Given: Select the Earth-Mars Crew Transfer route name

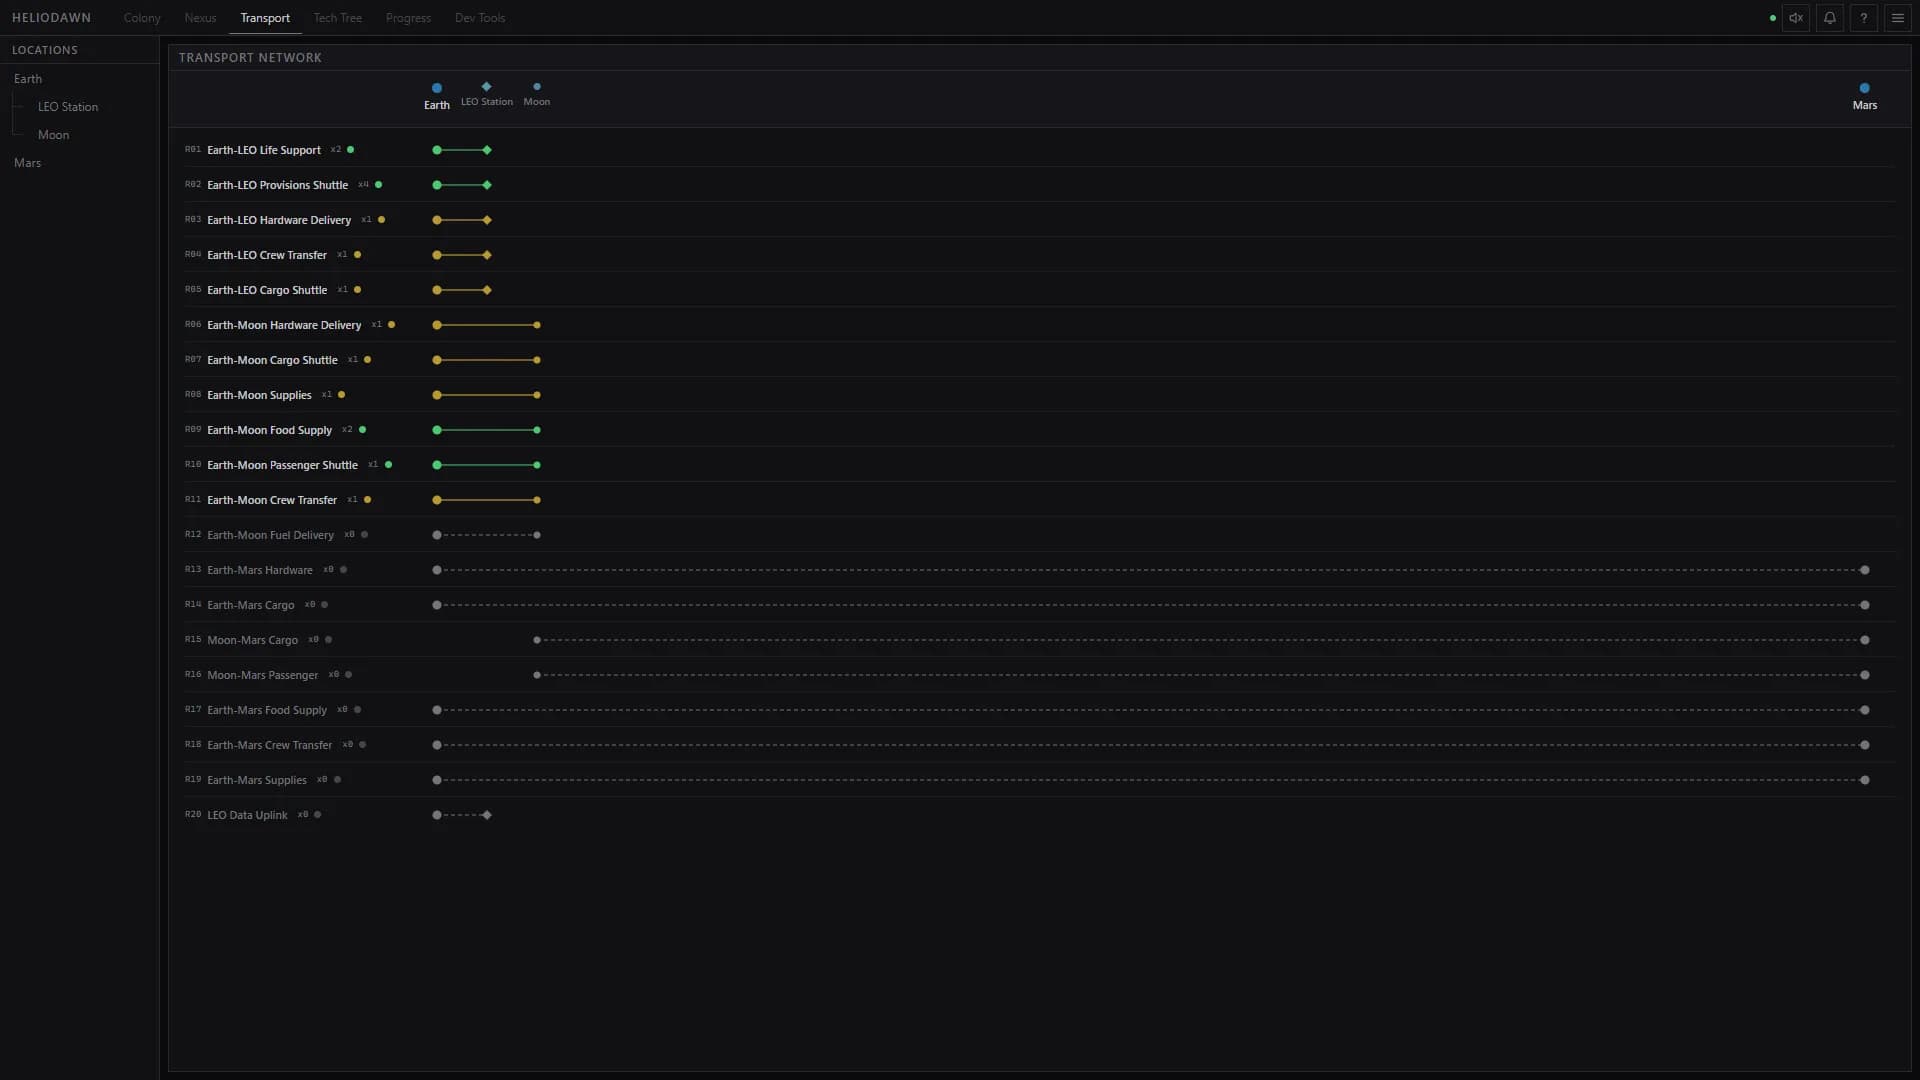Looking at the screenshot, I should pyautogui.click(x=269, y=745).
